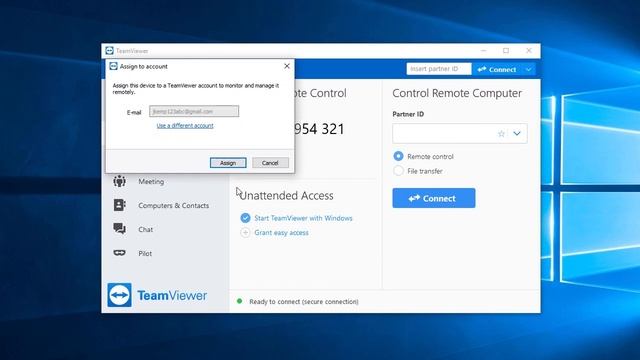Open the Grant easy access link
Screen dimensions: 640x360
coord(281,233)
